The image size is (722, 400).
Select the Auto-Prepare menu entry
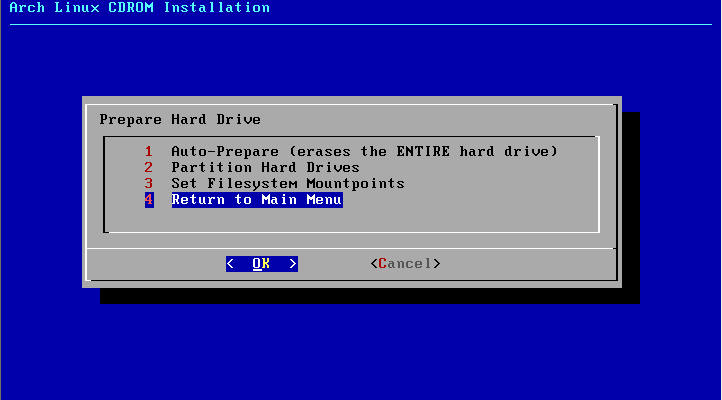[364, 151]
